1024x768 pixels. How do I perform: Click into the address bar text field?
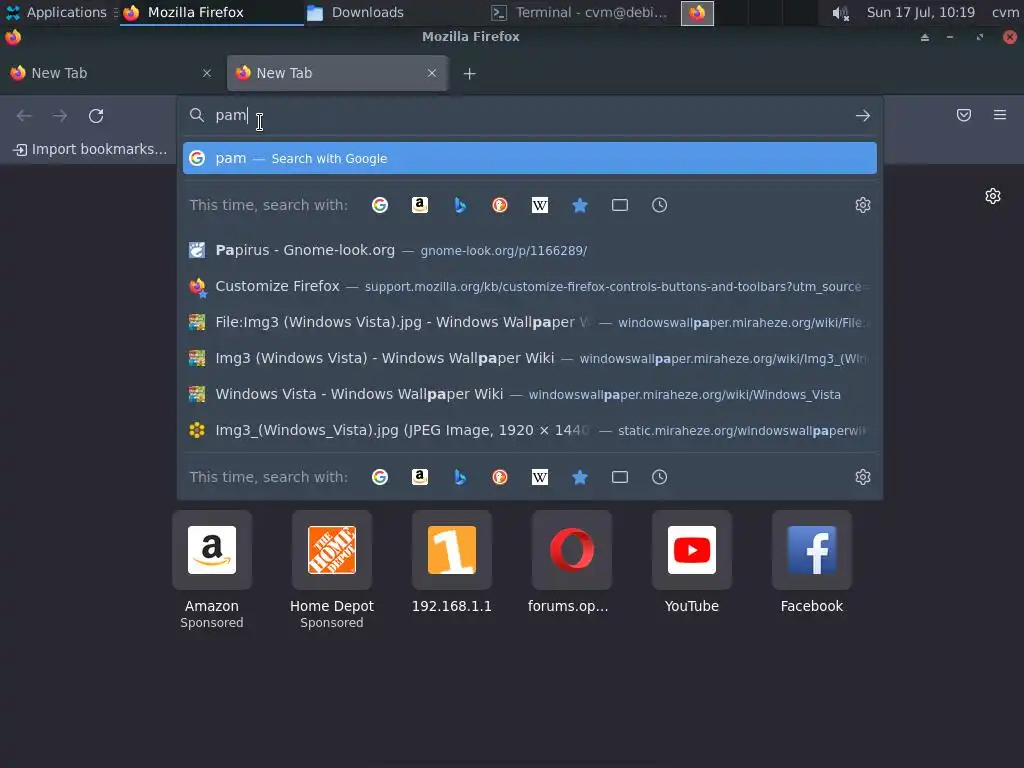529,116
